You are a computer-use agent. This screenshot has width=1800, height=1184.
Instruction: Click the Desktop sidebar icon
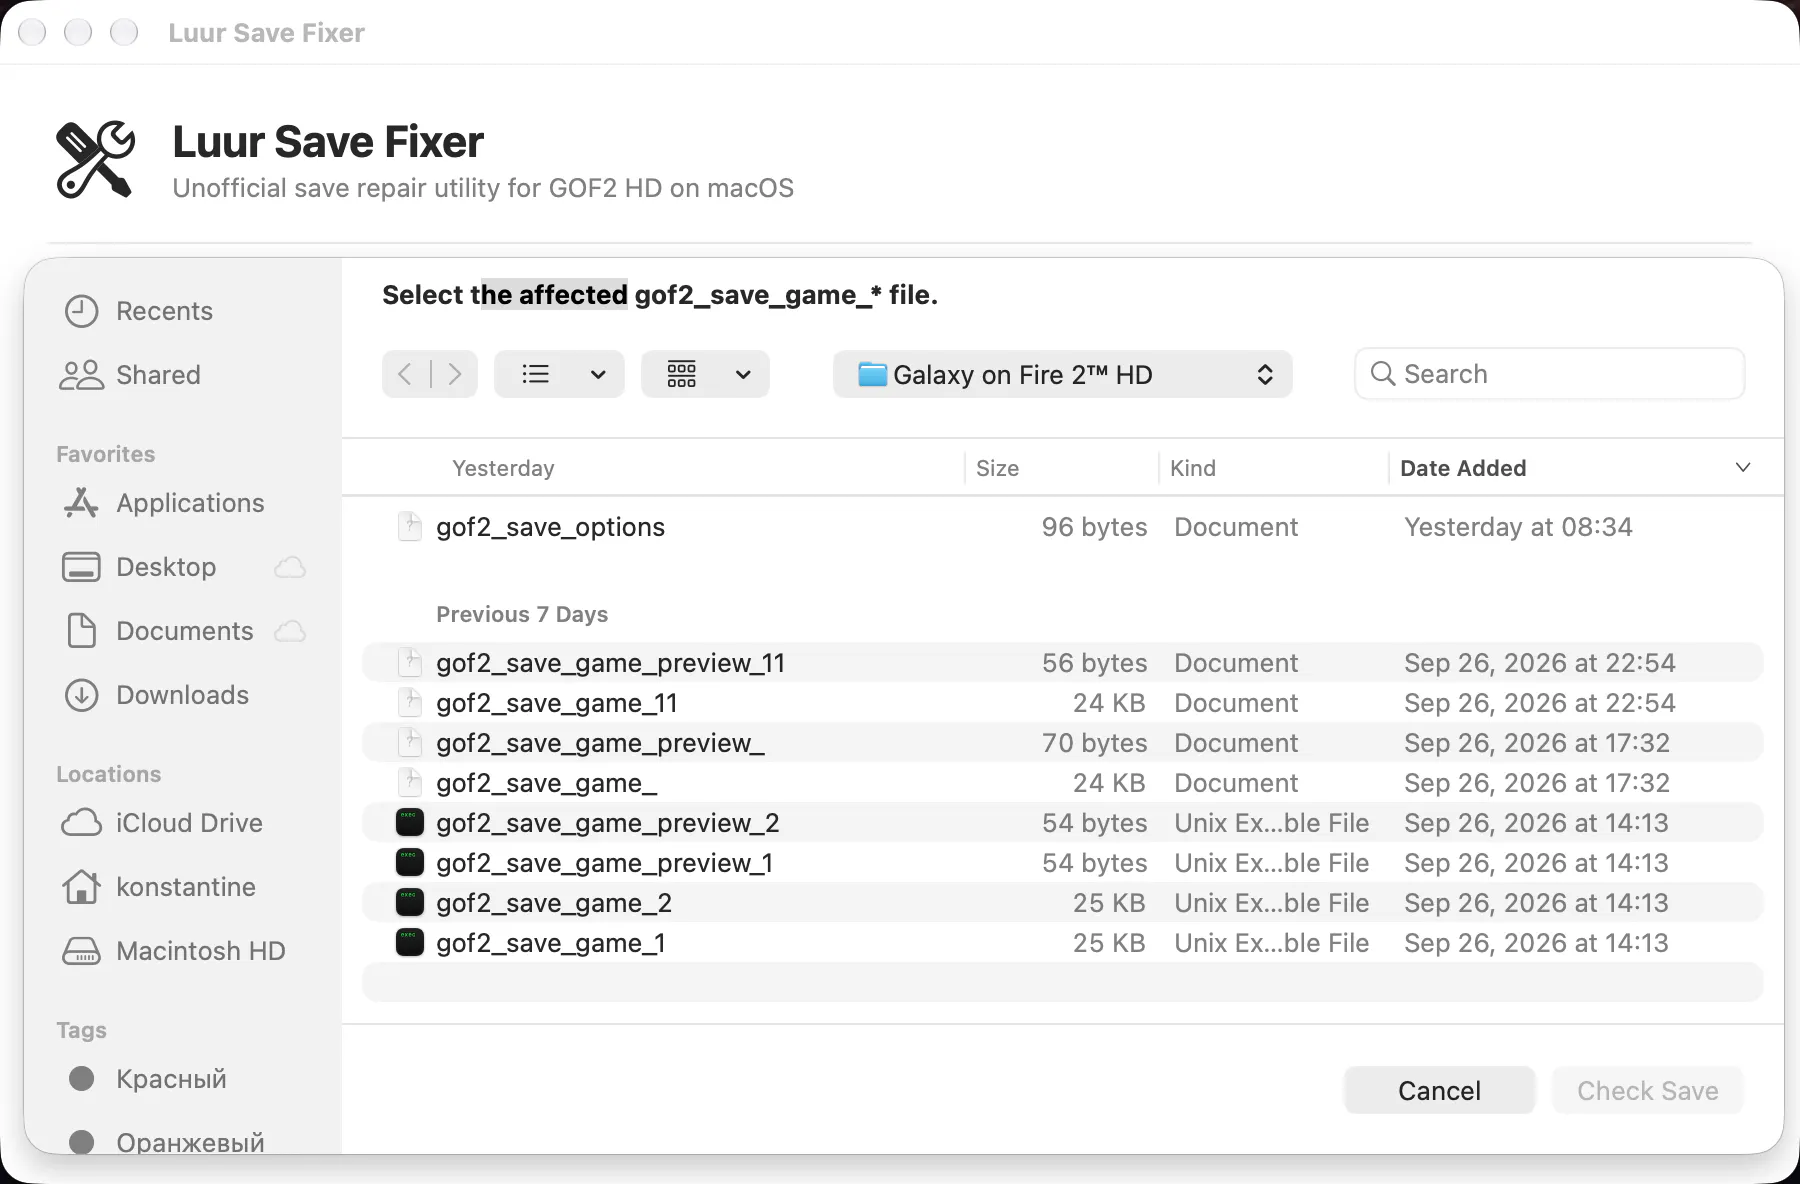coord(81,567)
